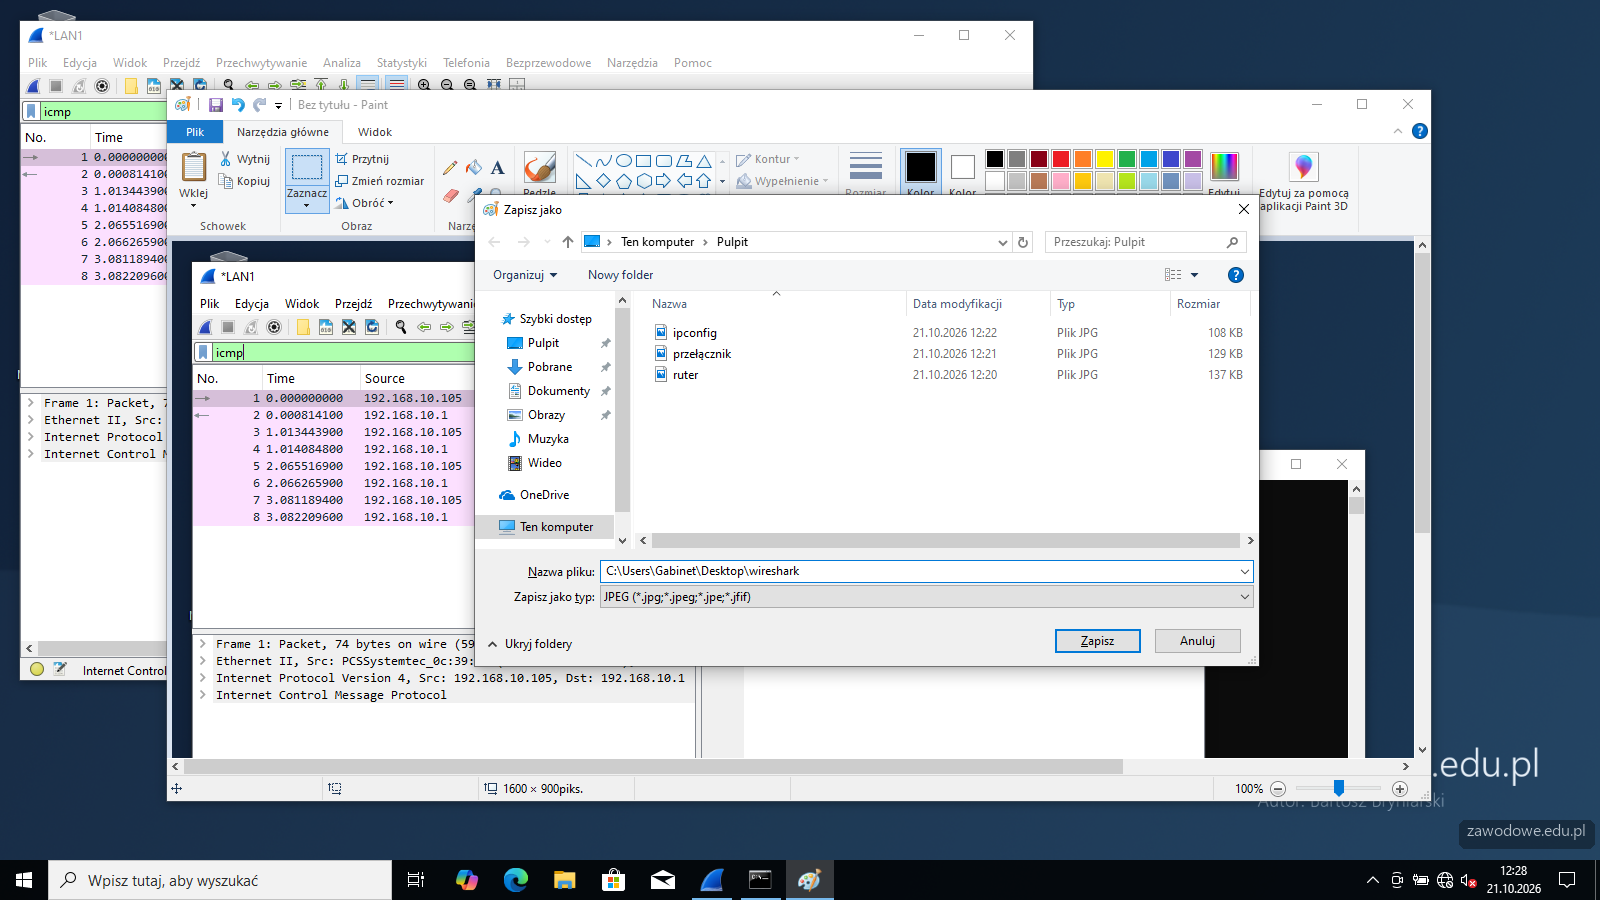Pick the red color swatch in Paint palette

coord(1061,159)
